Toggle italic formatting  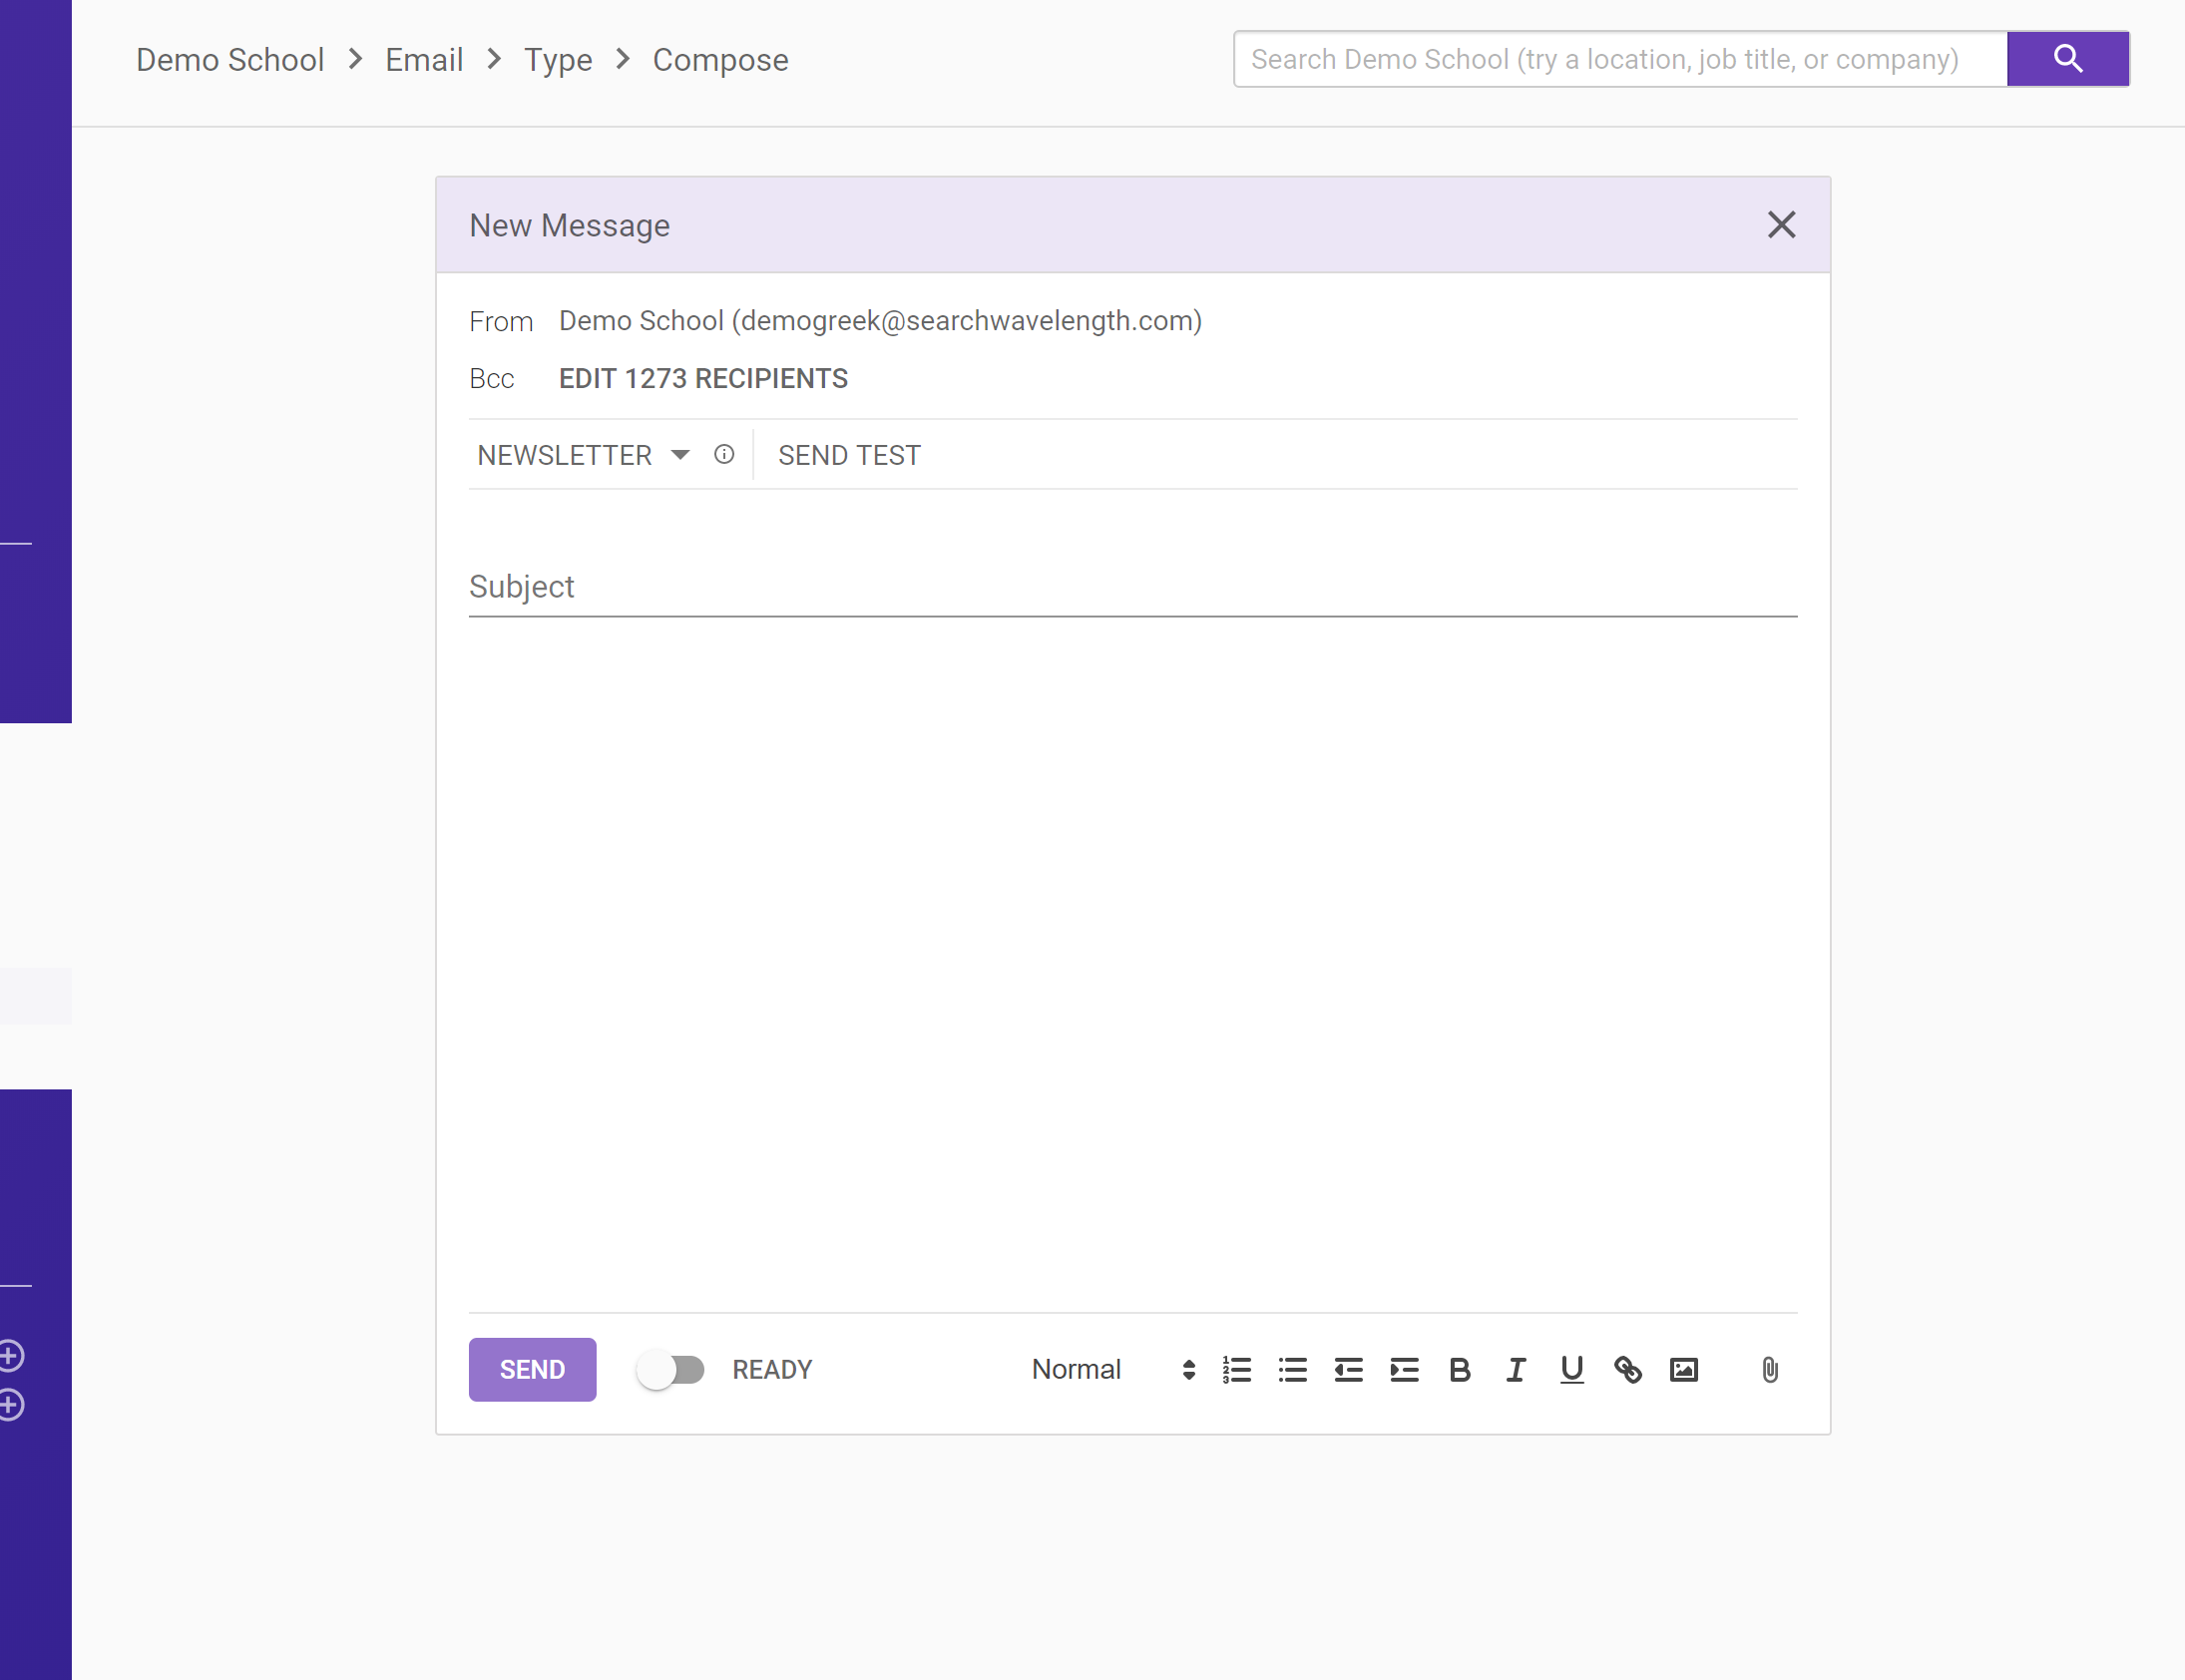[1516, 1370]
